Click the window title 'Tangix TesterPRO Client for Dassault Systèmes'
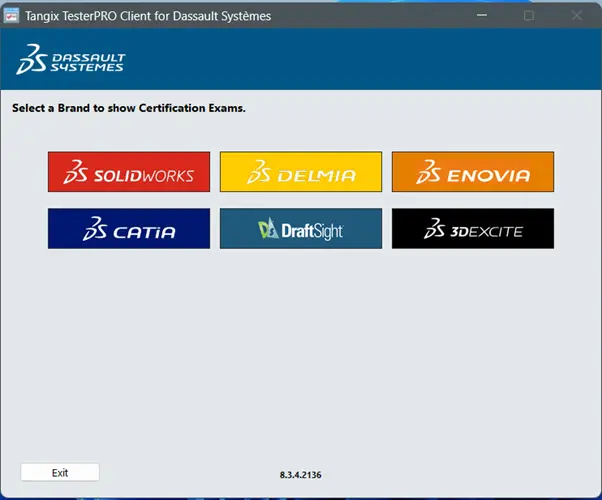602x500 pixels. (x=148, y=16)
